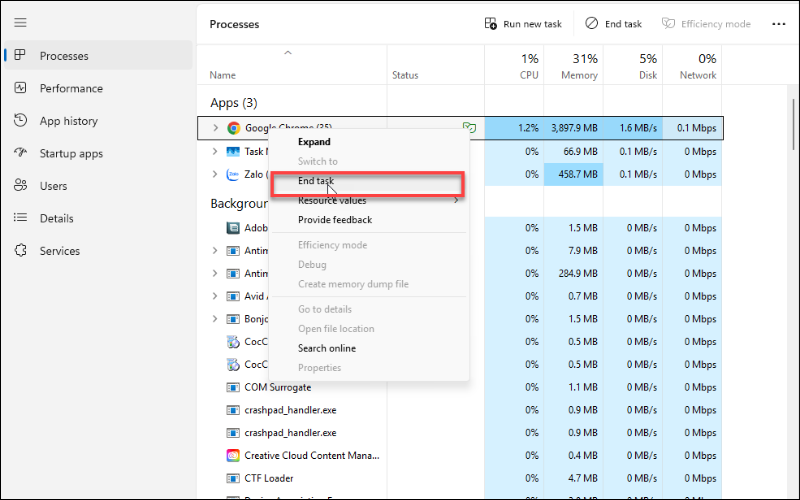
Task: Open the three-dot more options menu
Action: point(779,24)
